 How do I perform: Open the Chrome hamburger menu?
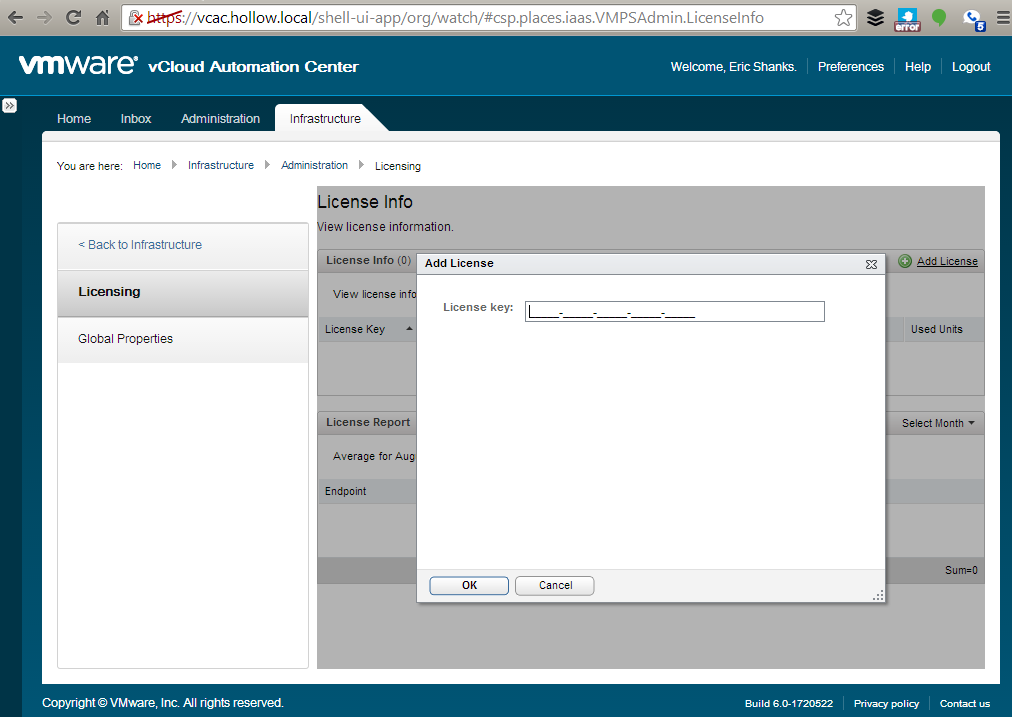pos(1000,17)
